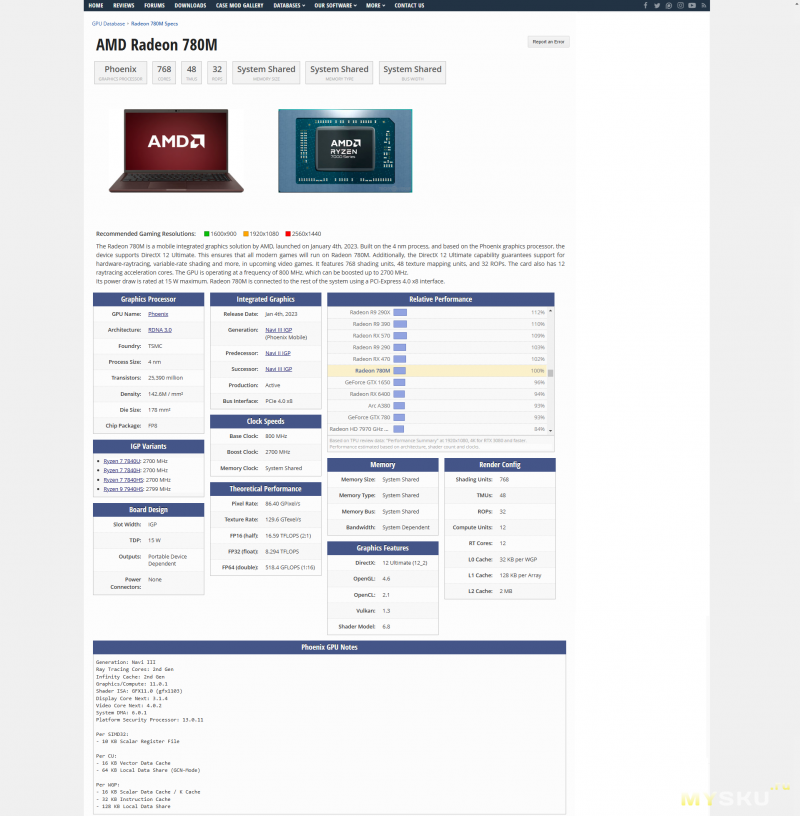Go to Home in navigation bar
Screen dimensions: 800x816
(96, 5)
